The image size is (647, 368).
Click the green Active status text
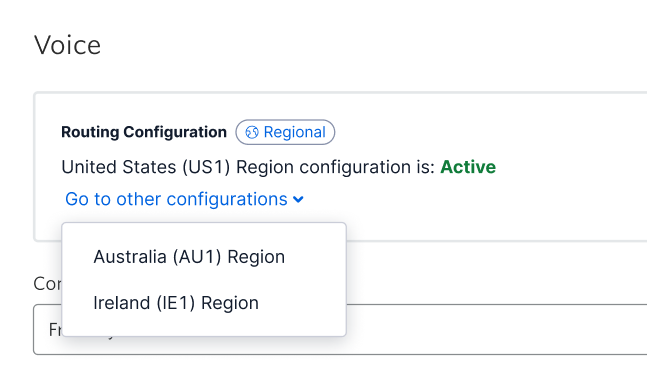[468, 167]
